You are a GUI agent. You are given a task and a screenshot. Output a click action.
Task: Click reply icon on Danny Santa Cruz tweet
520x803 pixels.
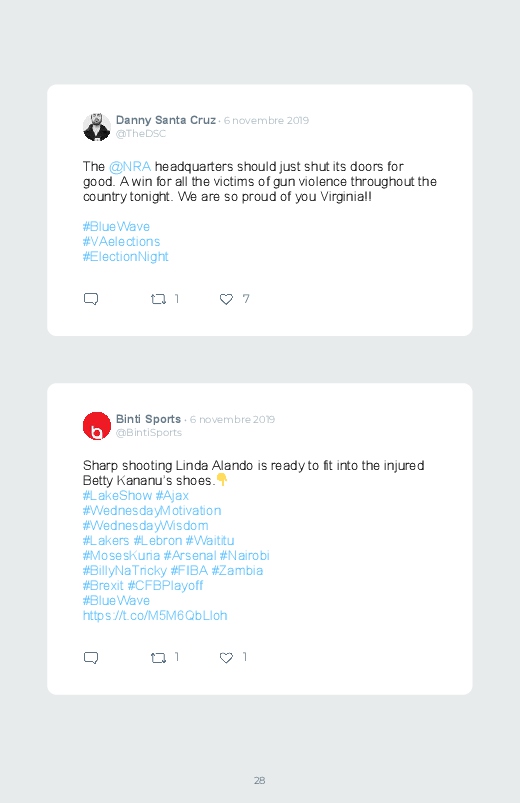(x=91, y=299)
